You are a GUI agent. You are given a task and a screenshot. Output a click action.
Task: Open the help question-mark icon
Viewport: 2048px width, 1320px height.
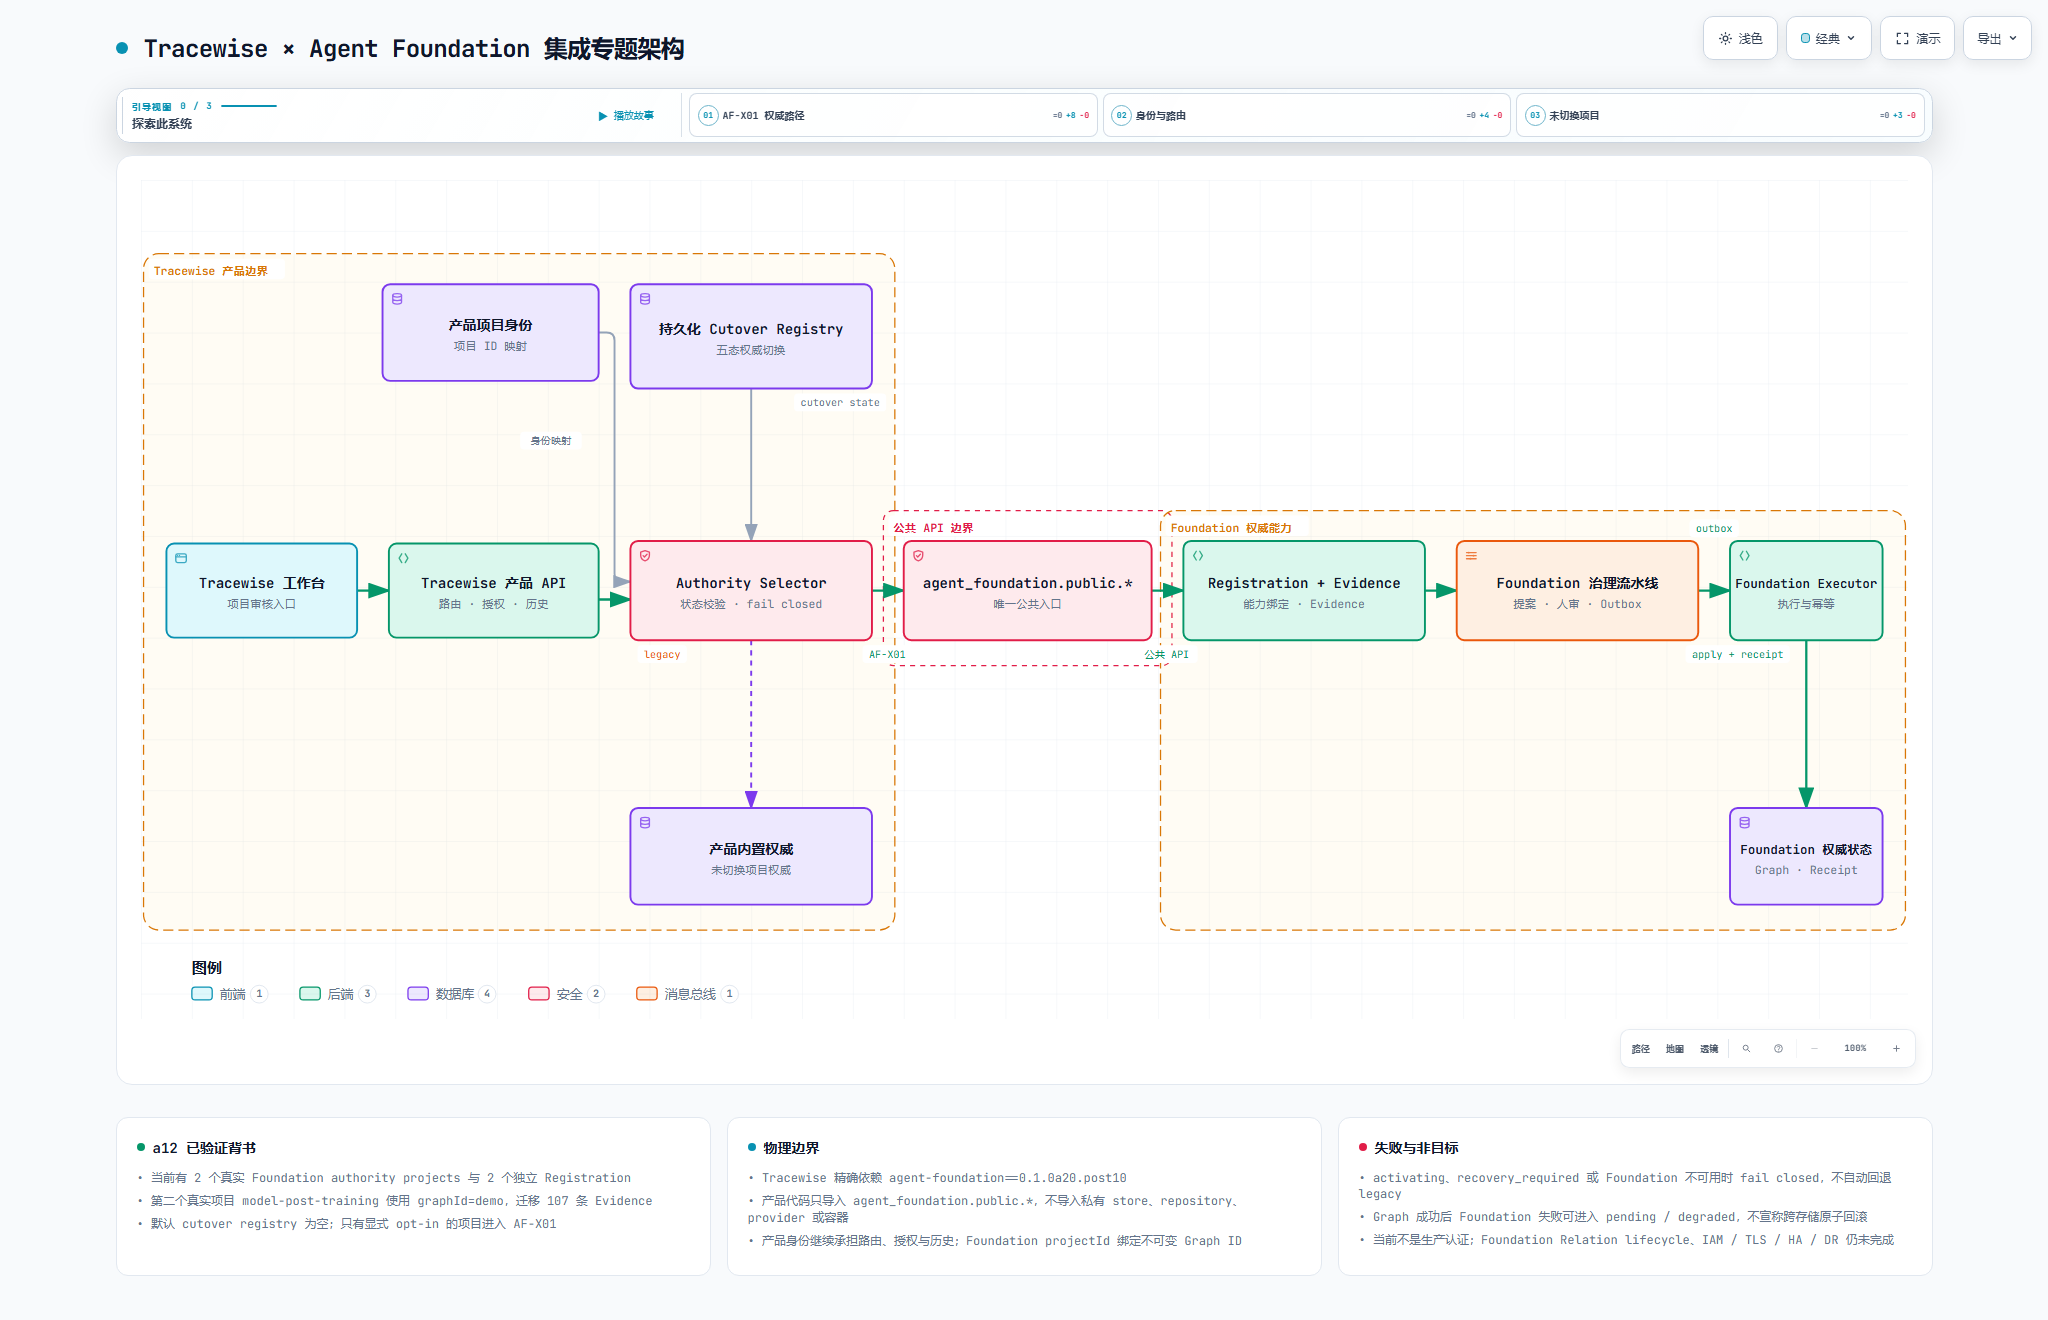point(1779,1049)
